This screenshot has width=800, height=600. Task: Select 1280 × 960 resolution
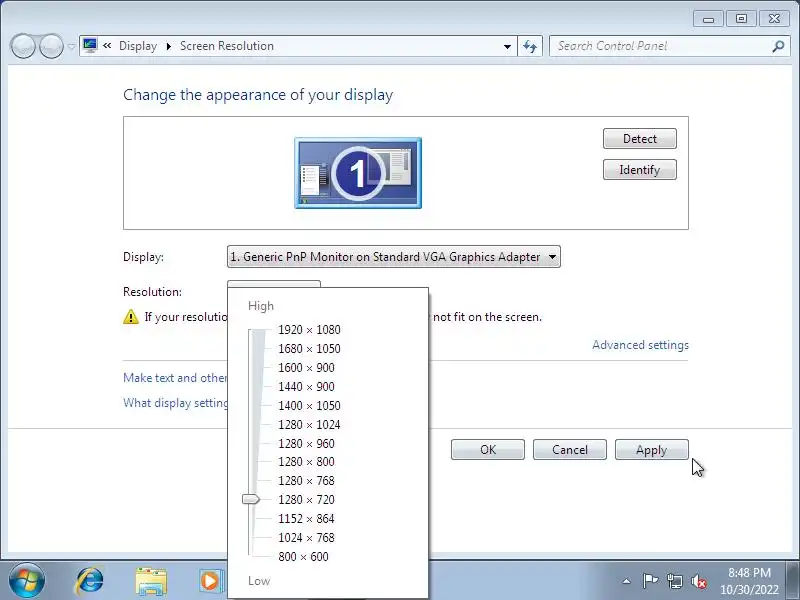click(306, 443)
